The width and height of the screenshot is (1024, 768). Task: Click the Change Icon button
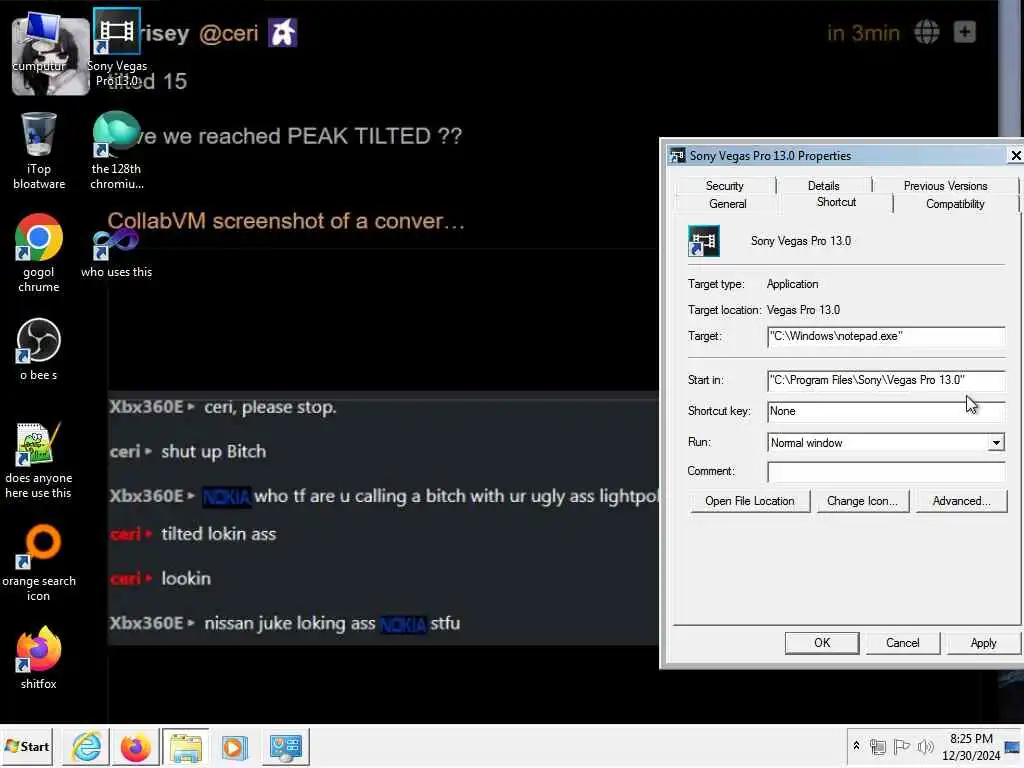coord(862,501)
